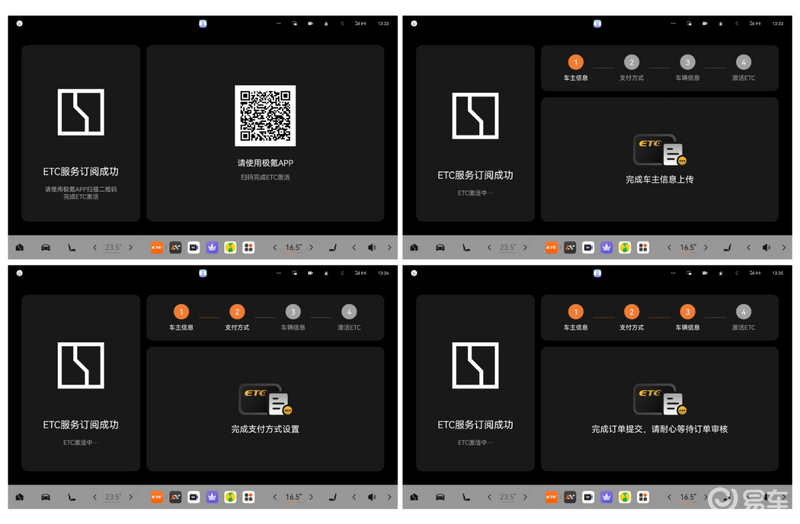Open all apps grid in QR code screen dock
Viewport: 800px width, 524px height.
[x=248, y=247]
